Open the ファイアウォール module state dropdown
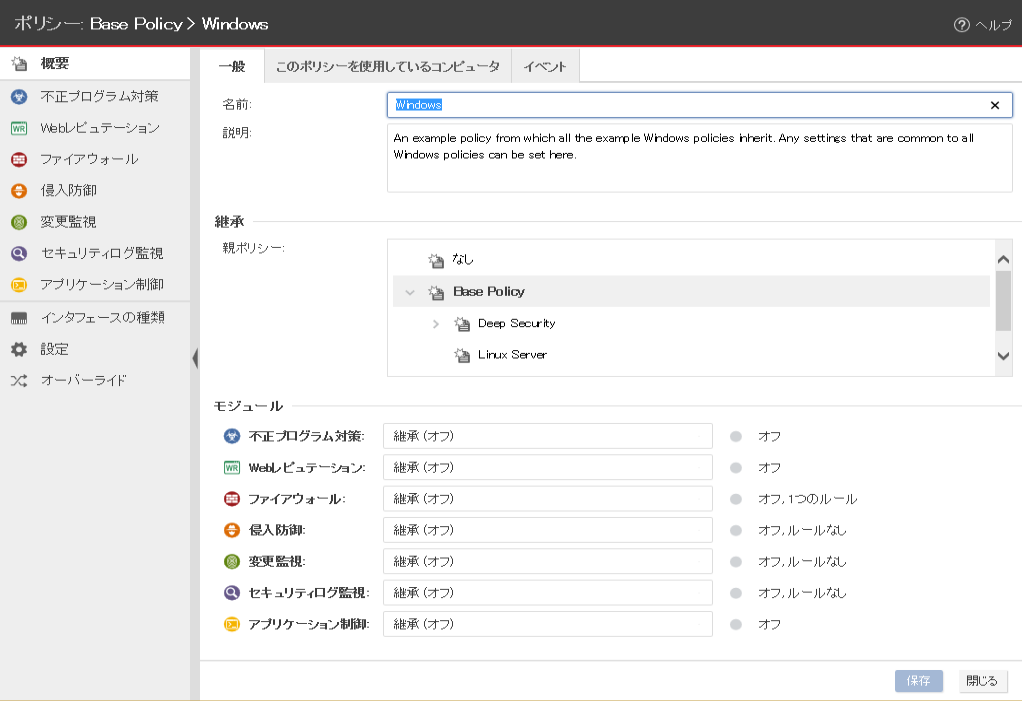Viewport: 1022px width, 702px height. [x=547, y=499]
